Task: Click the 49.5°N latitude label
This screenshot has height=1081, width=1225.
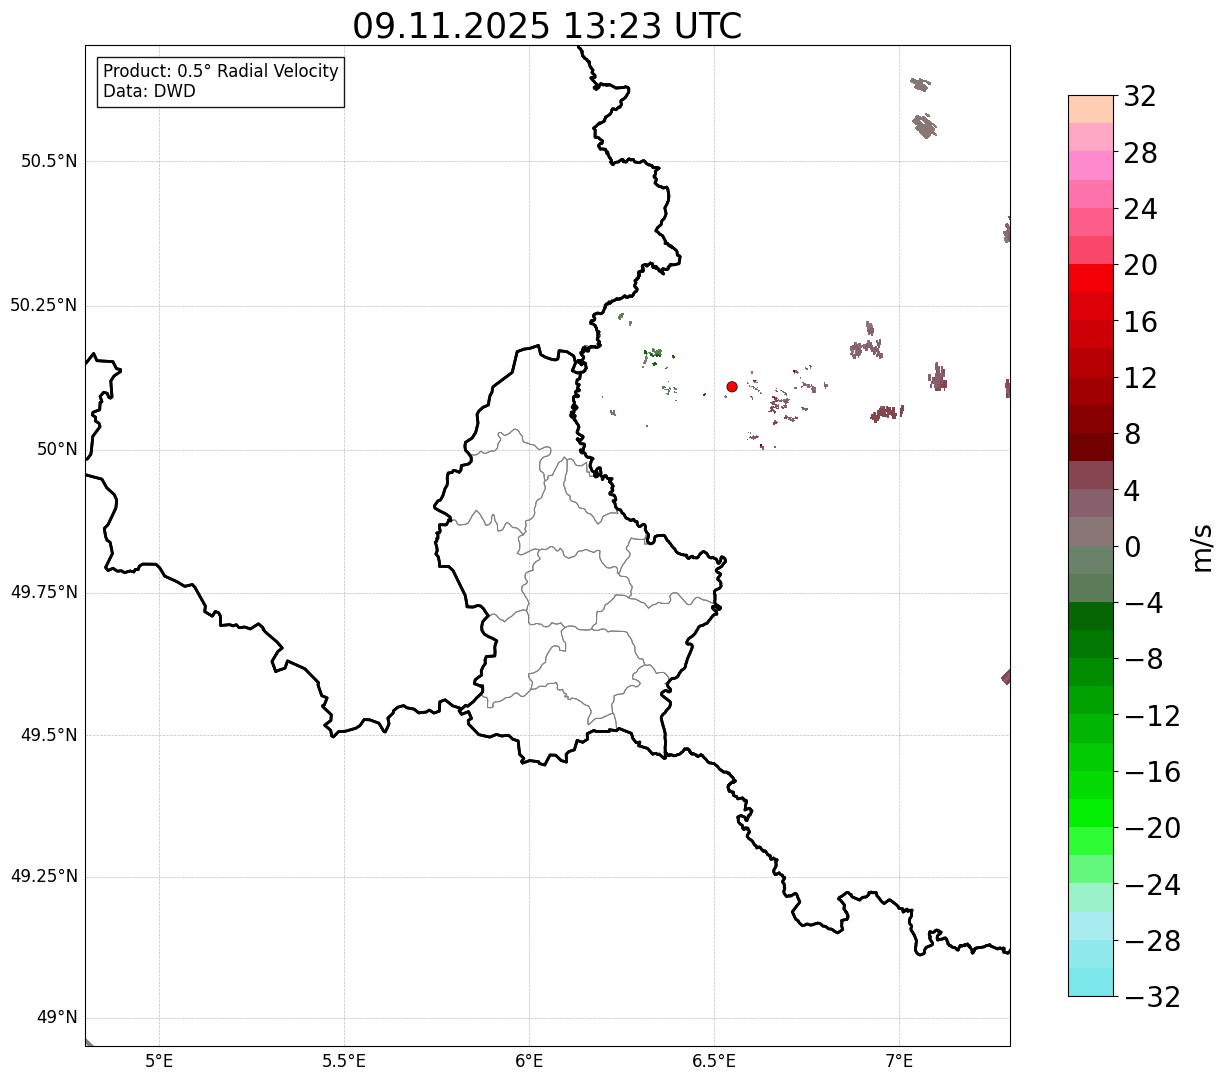Action: click(49, 735)
